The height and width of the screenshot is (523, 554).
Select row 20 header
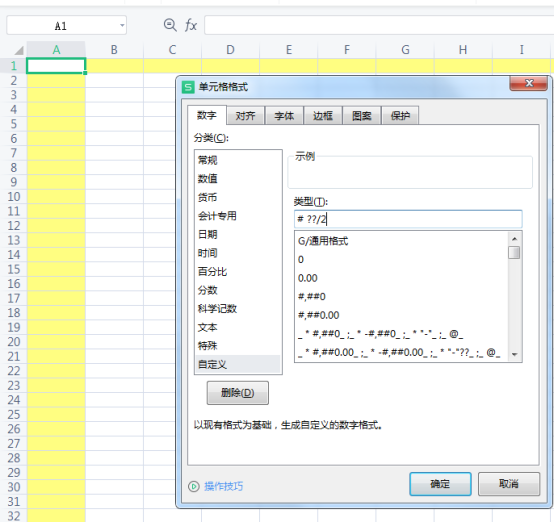click(13, 342)
